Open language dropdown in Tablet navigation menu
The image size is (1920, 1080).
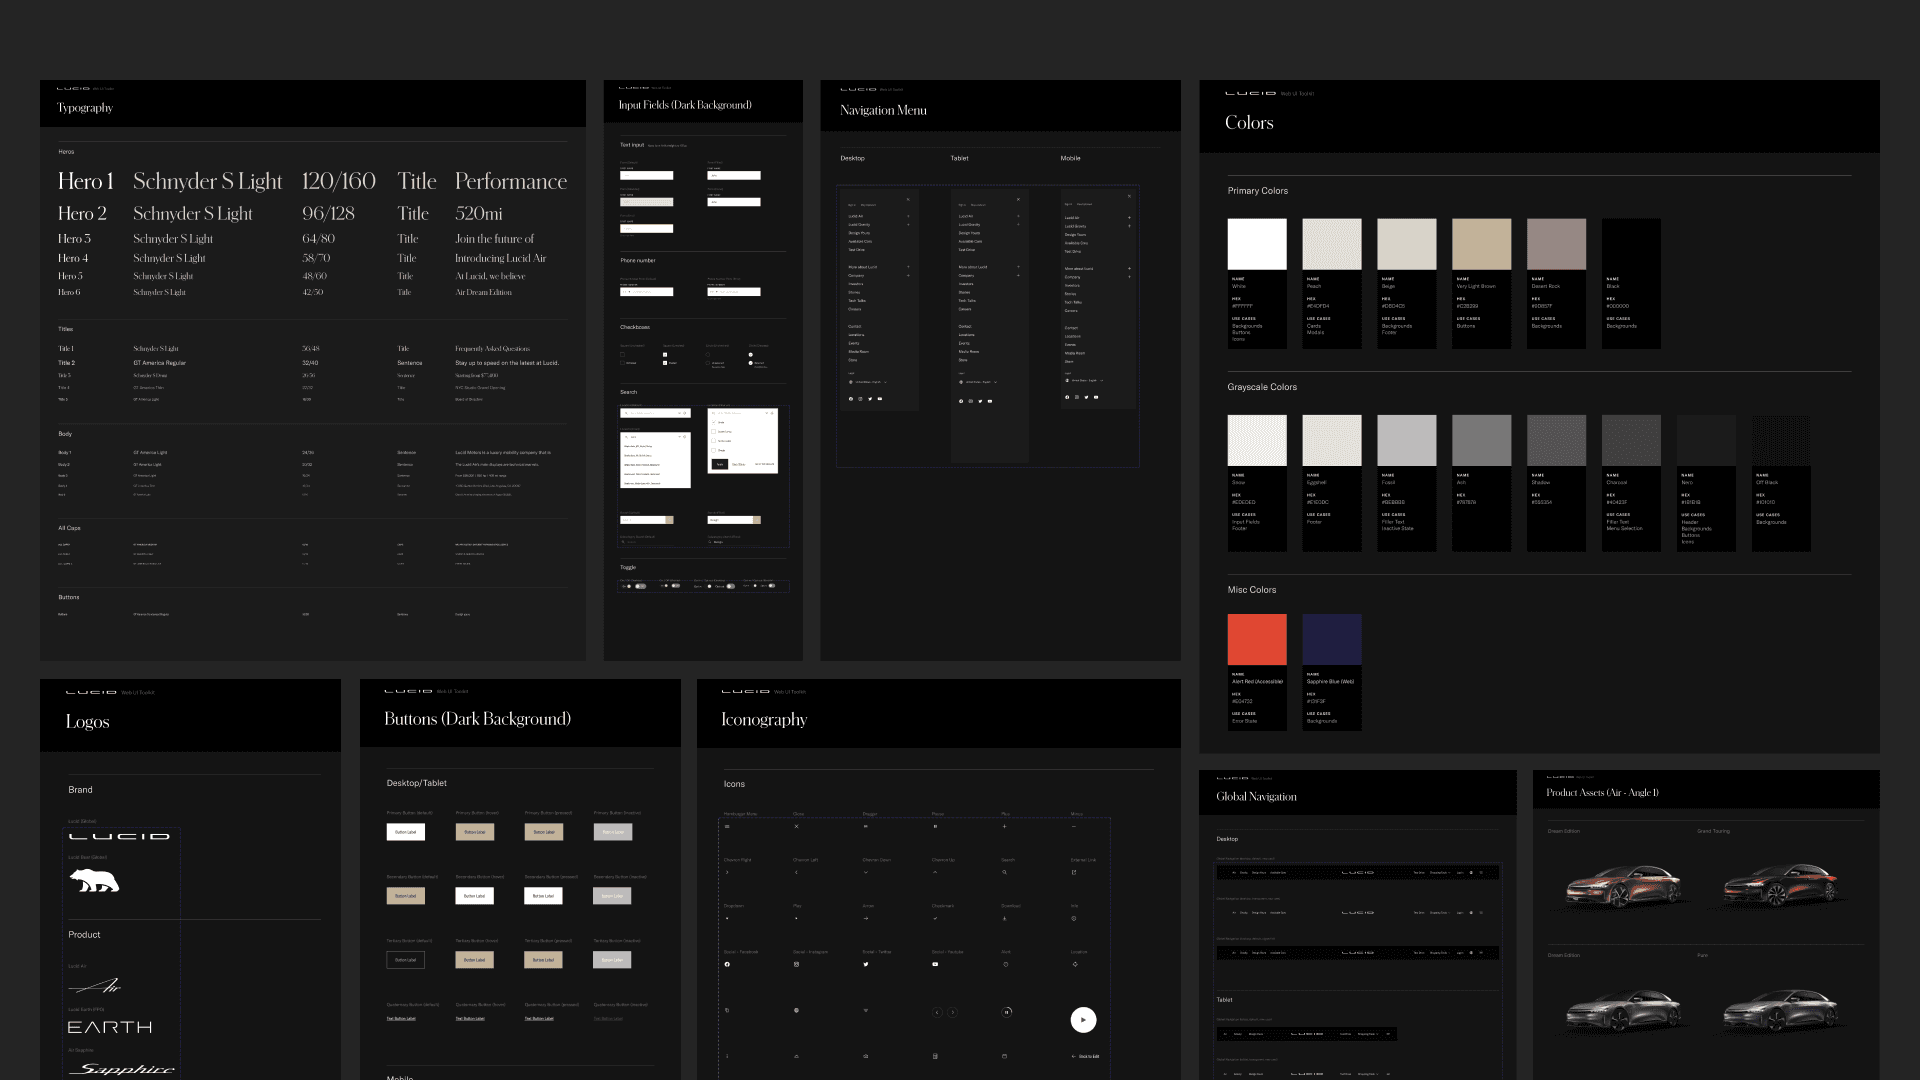[x=978, y=382]
